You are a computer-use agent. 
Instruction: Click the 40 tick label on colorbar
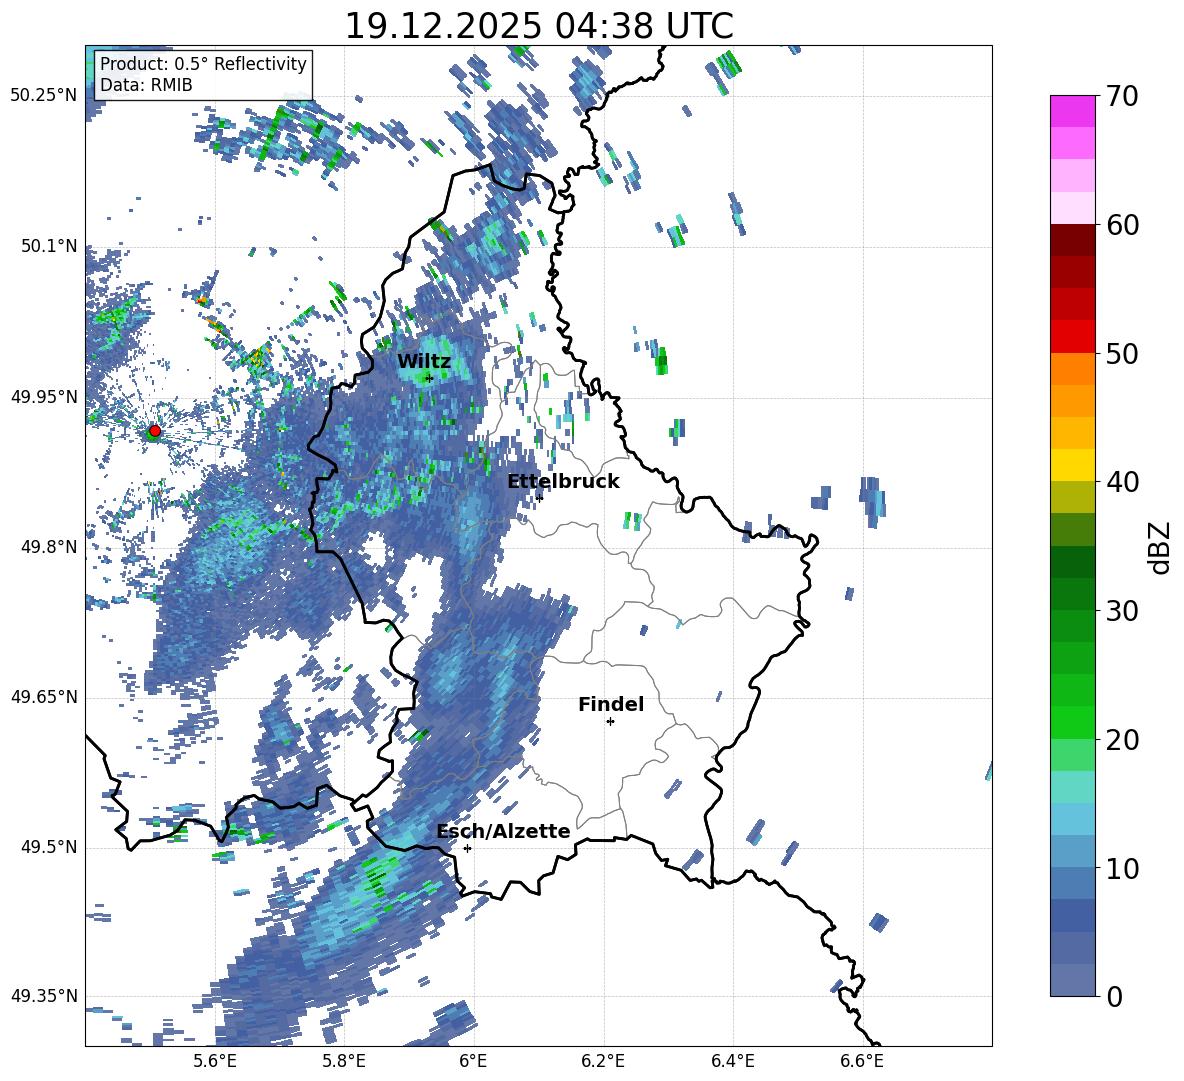tap(1122, 482)
